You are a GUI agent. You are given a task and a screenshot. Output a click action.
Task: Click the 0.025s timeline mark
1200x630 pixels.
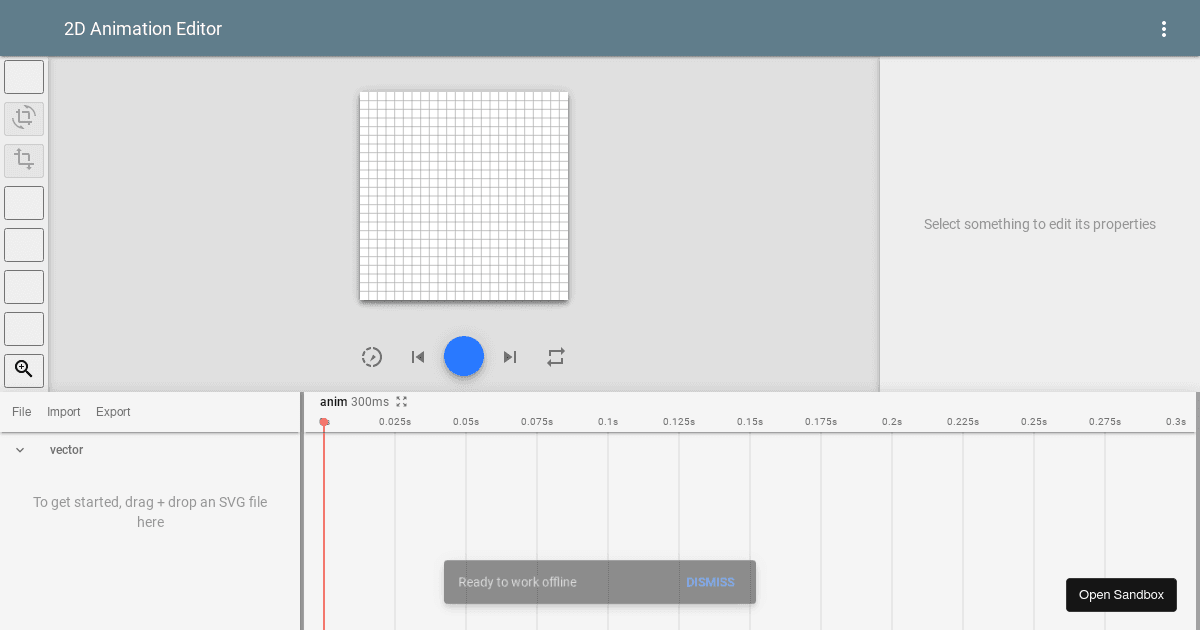click(x=395, y=422)
